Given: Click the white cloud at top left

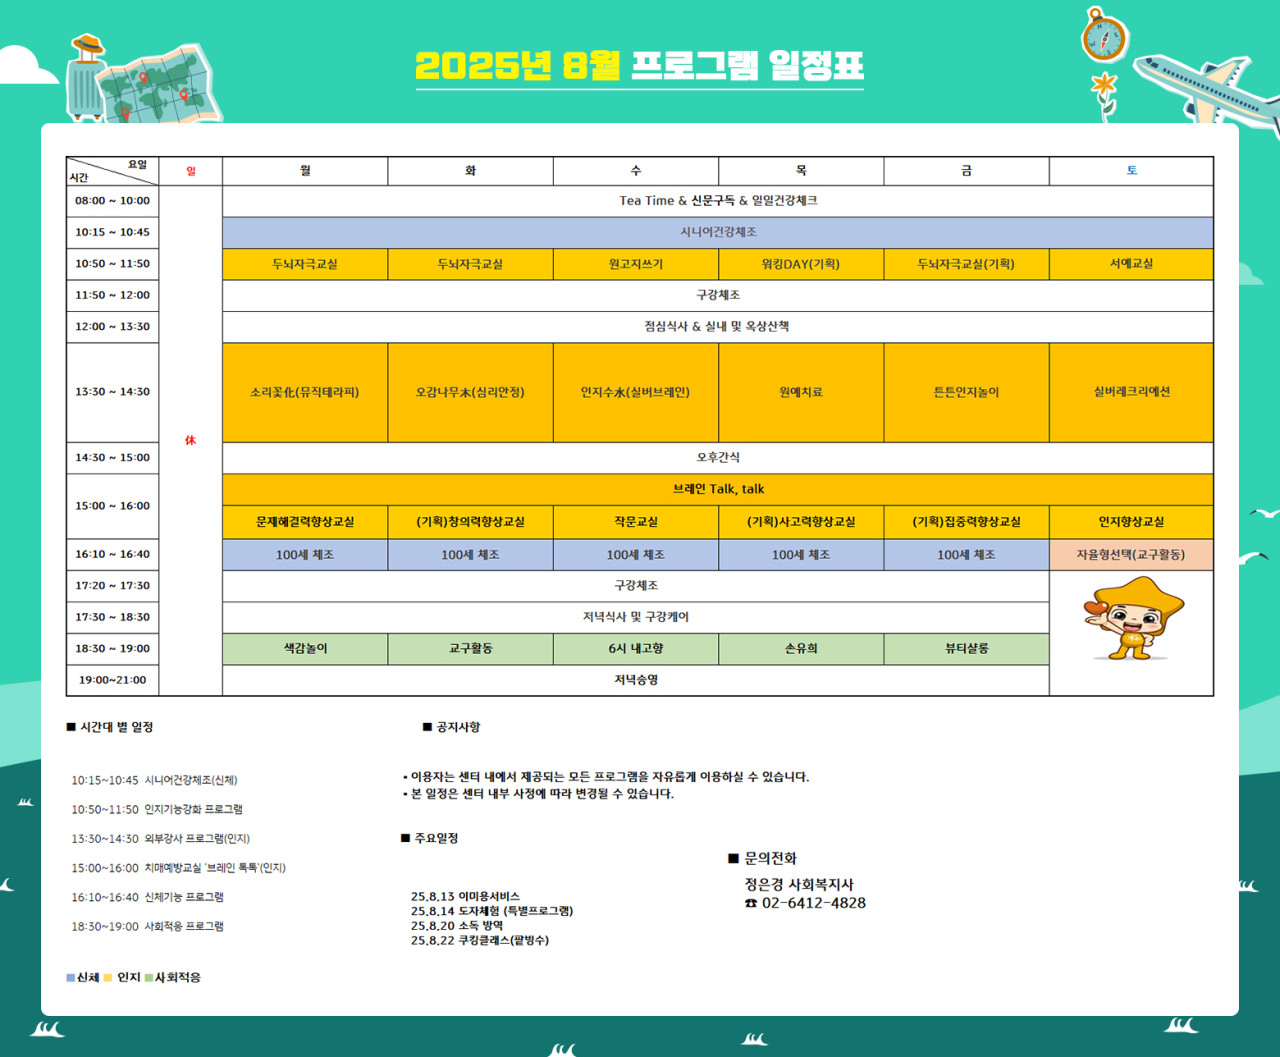Looking at the screenshot, I should 25,67.
